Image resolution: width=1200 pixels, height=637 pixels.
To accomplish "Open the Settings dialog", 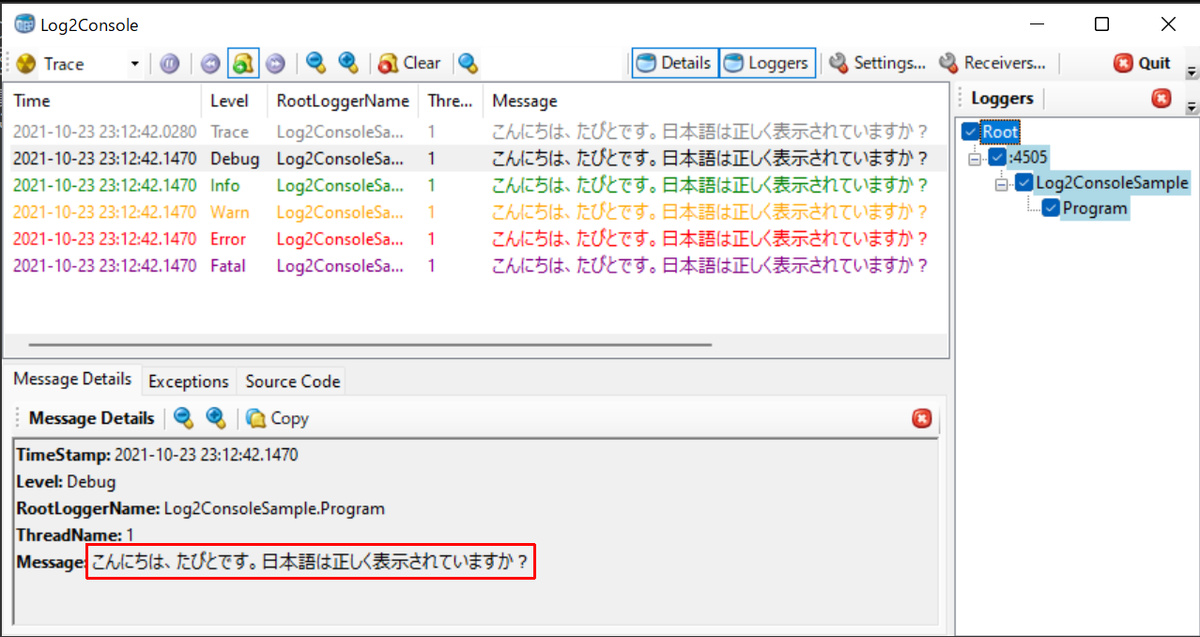I will click(x=877, y=62).
